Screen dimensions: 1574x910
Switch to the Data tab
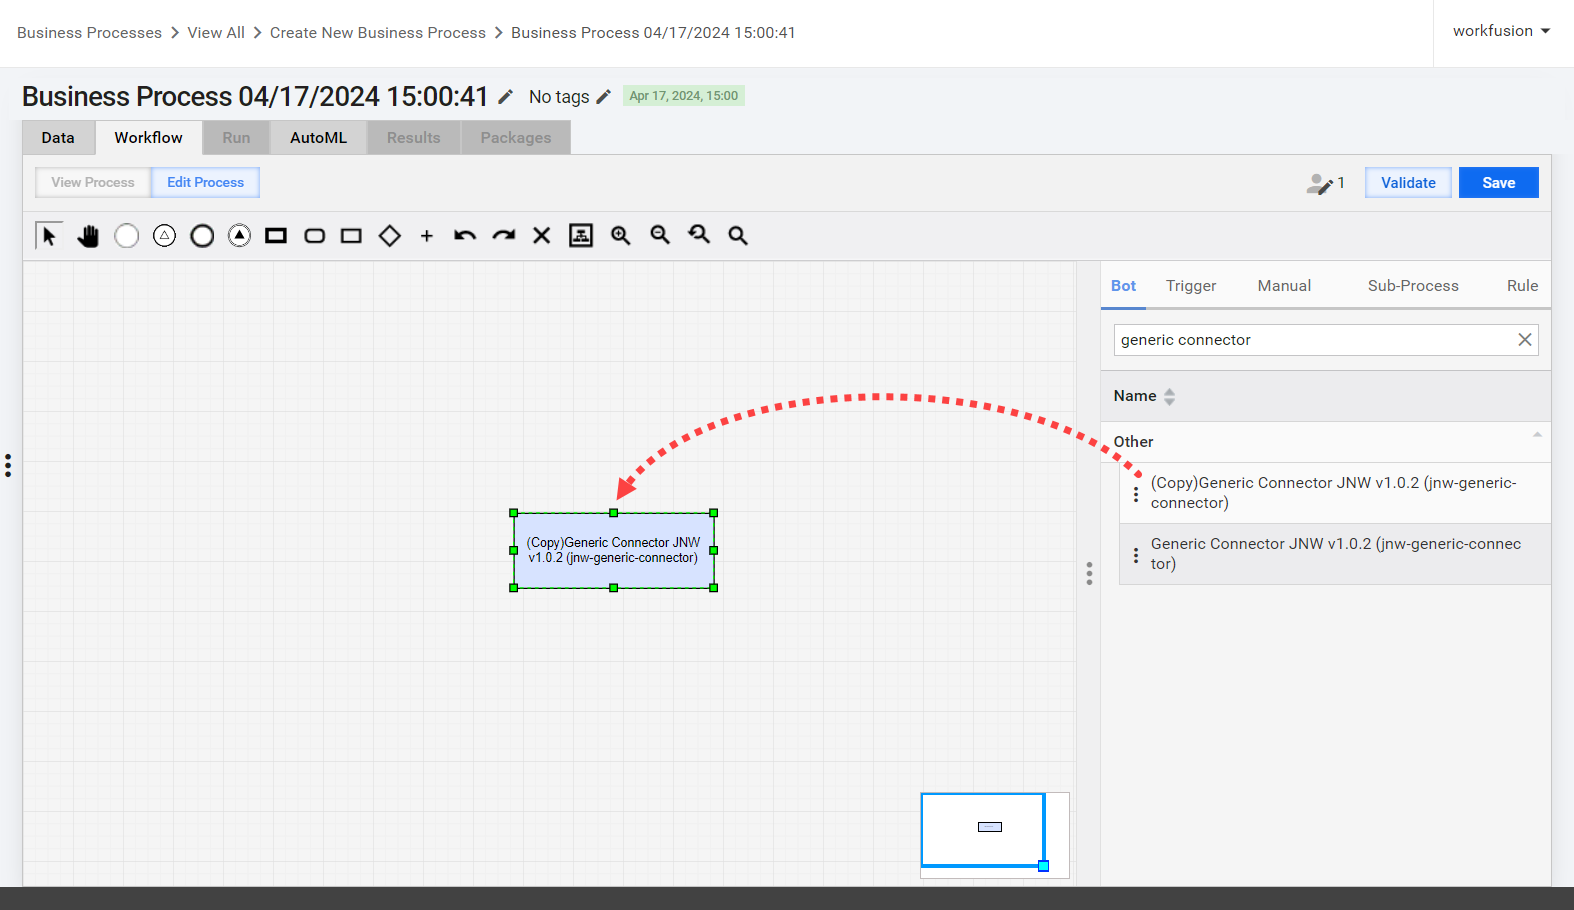tap(58, 138)
